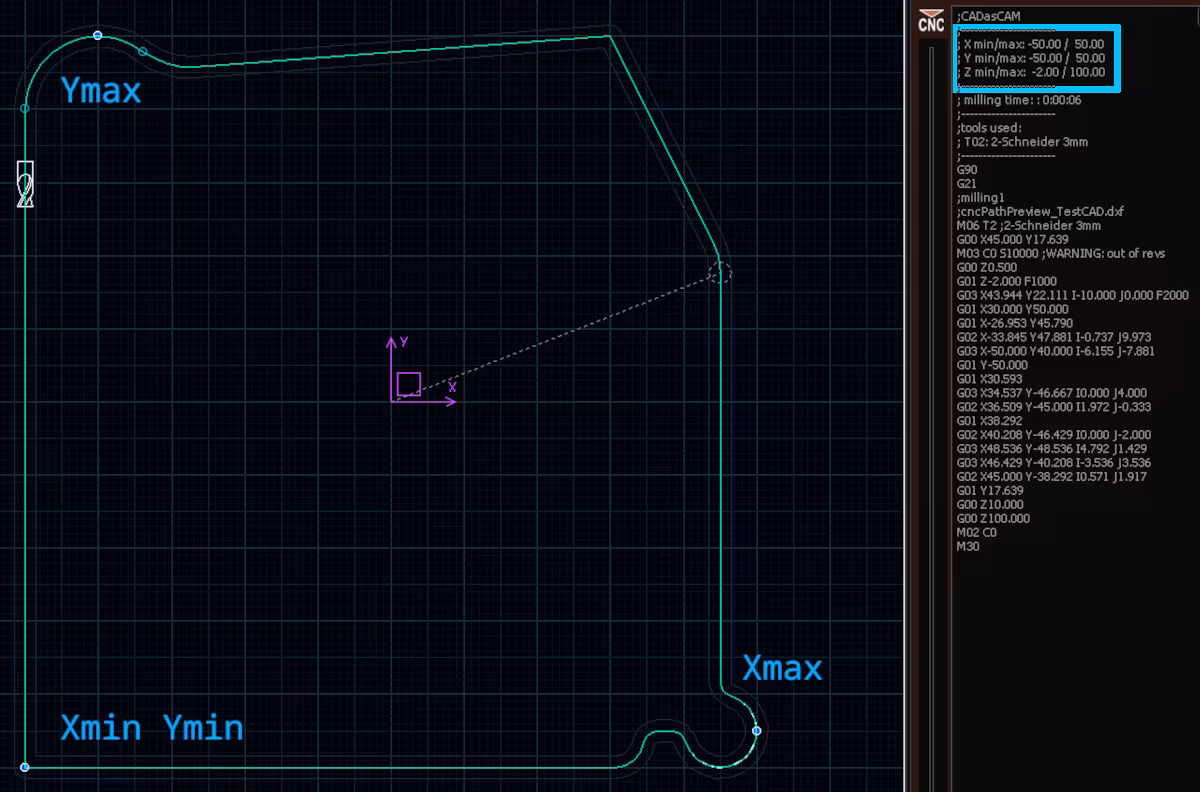The width and height of the screenshot is (1200, 792).
Task: Click the 'G90' code line
Action: click(x=967, y=170)
